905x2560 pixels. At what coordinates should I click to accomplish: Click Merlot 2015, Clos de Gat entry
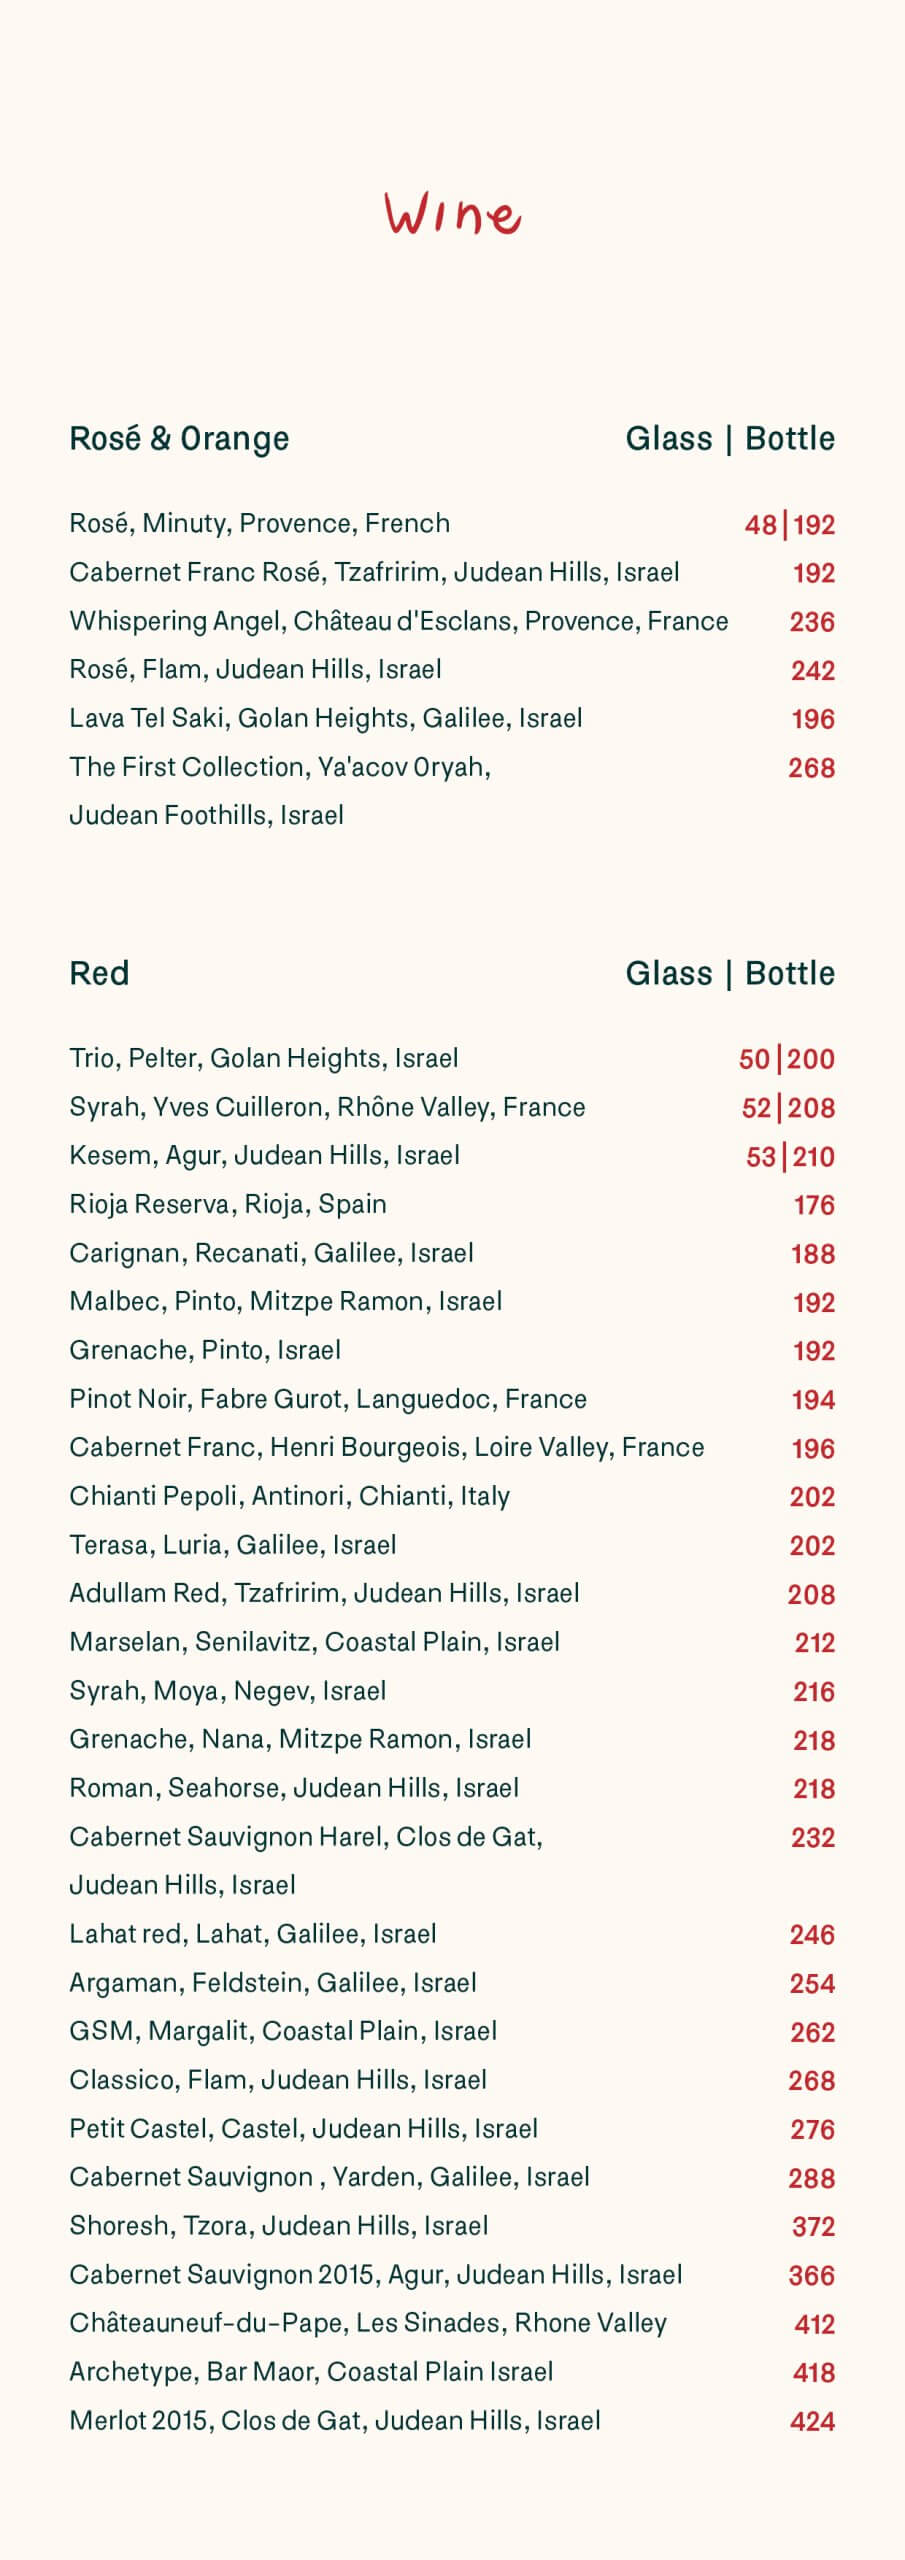coord(335,2420)
